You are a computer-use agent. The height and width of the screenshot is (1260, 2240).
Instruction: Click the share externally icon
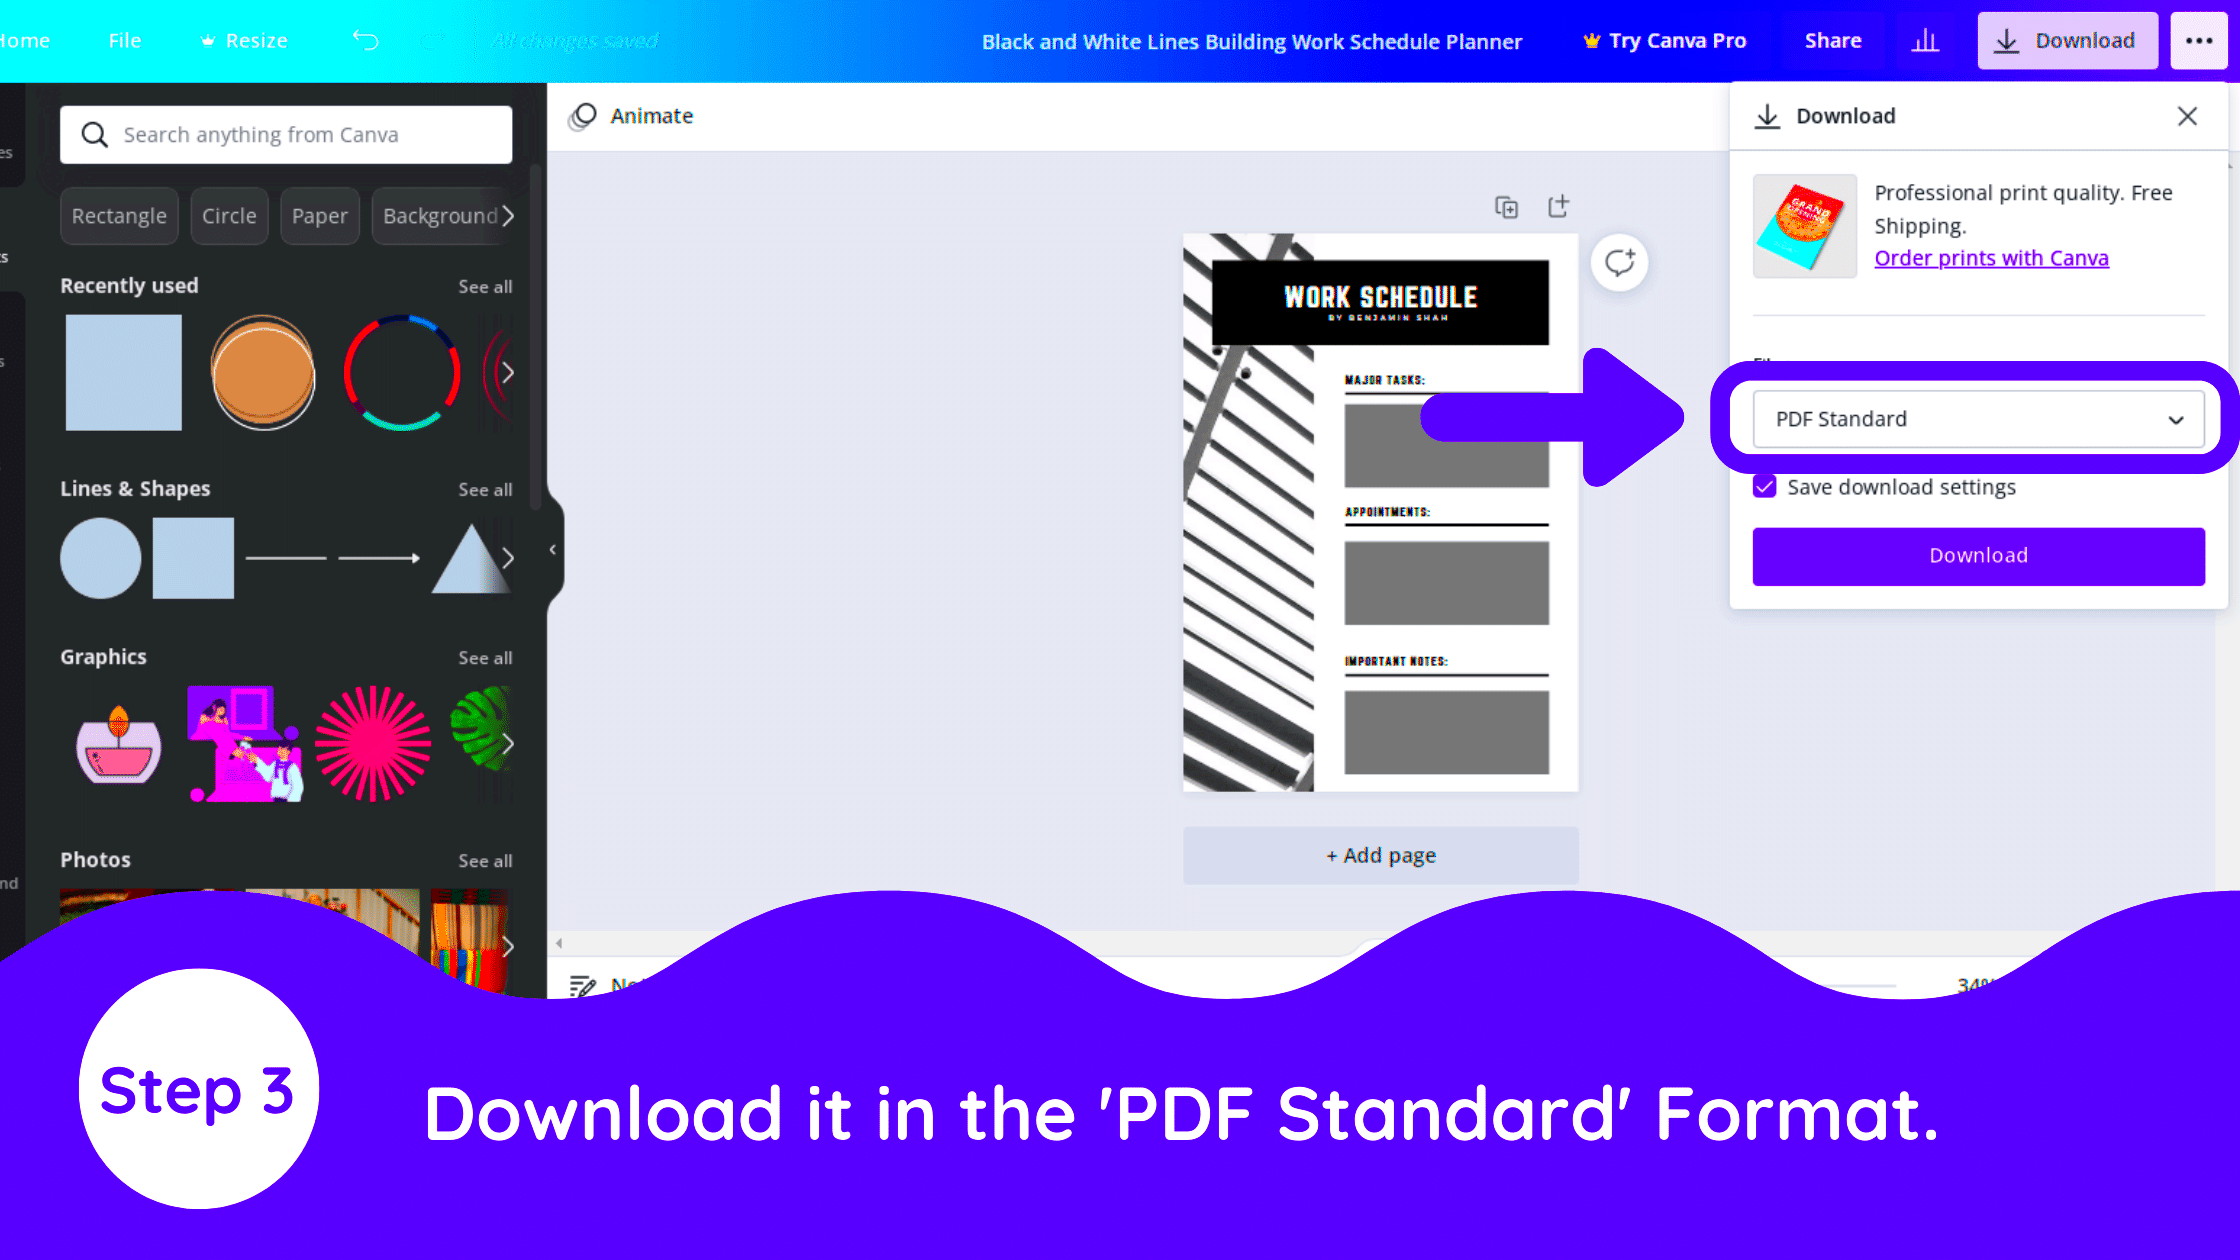tap(1558, 205)
